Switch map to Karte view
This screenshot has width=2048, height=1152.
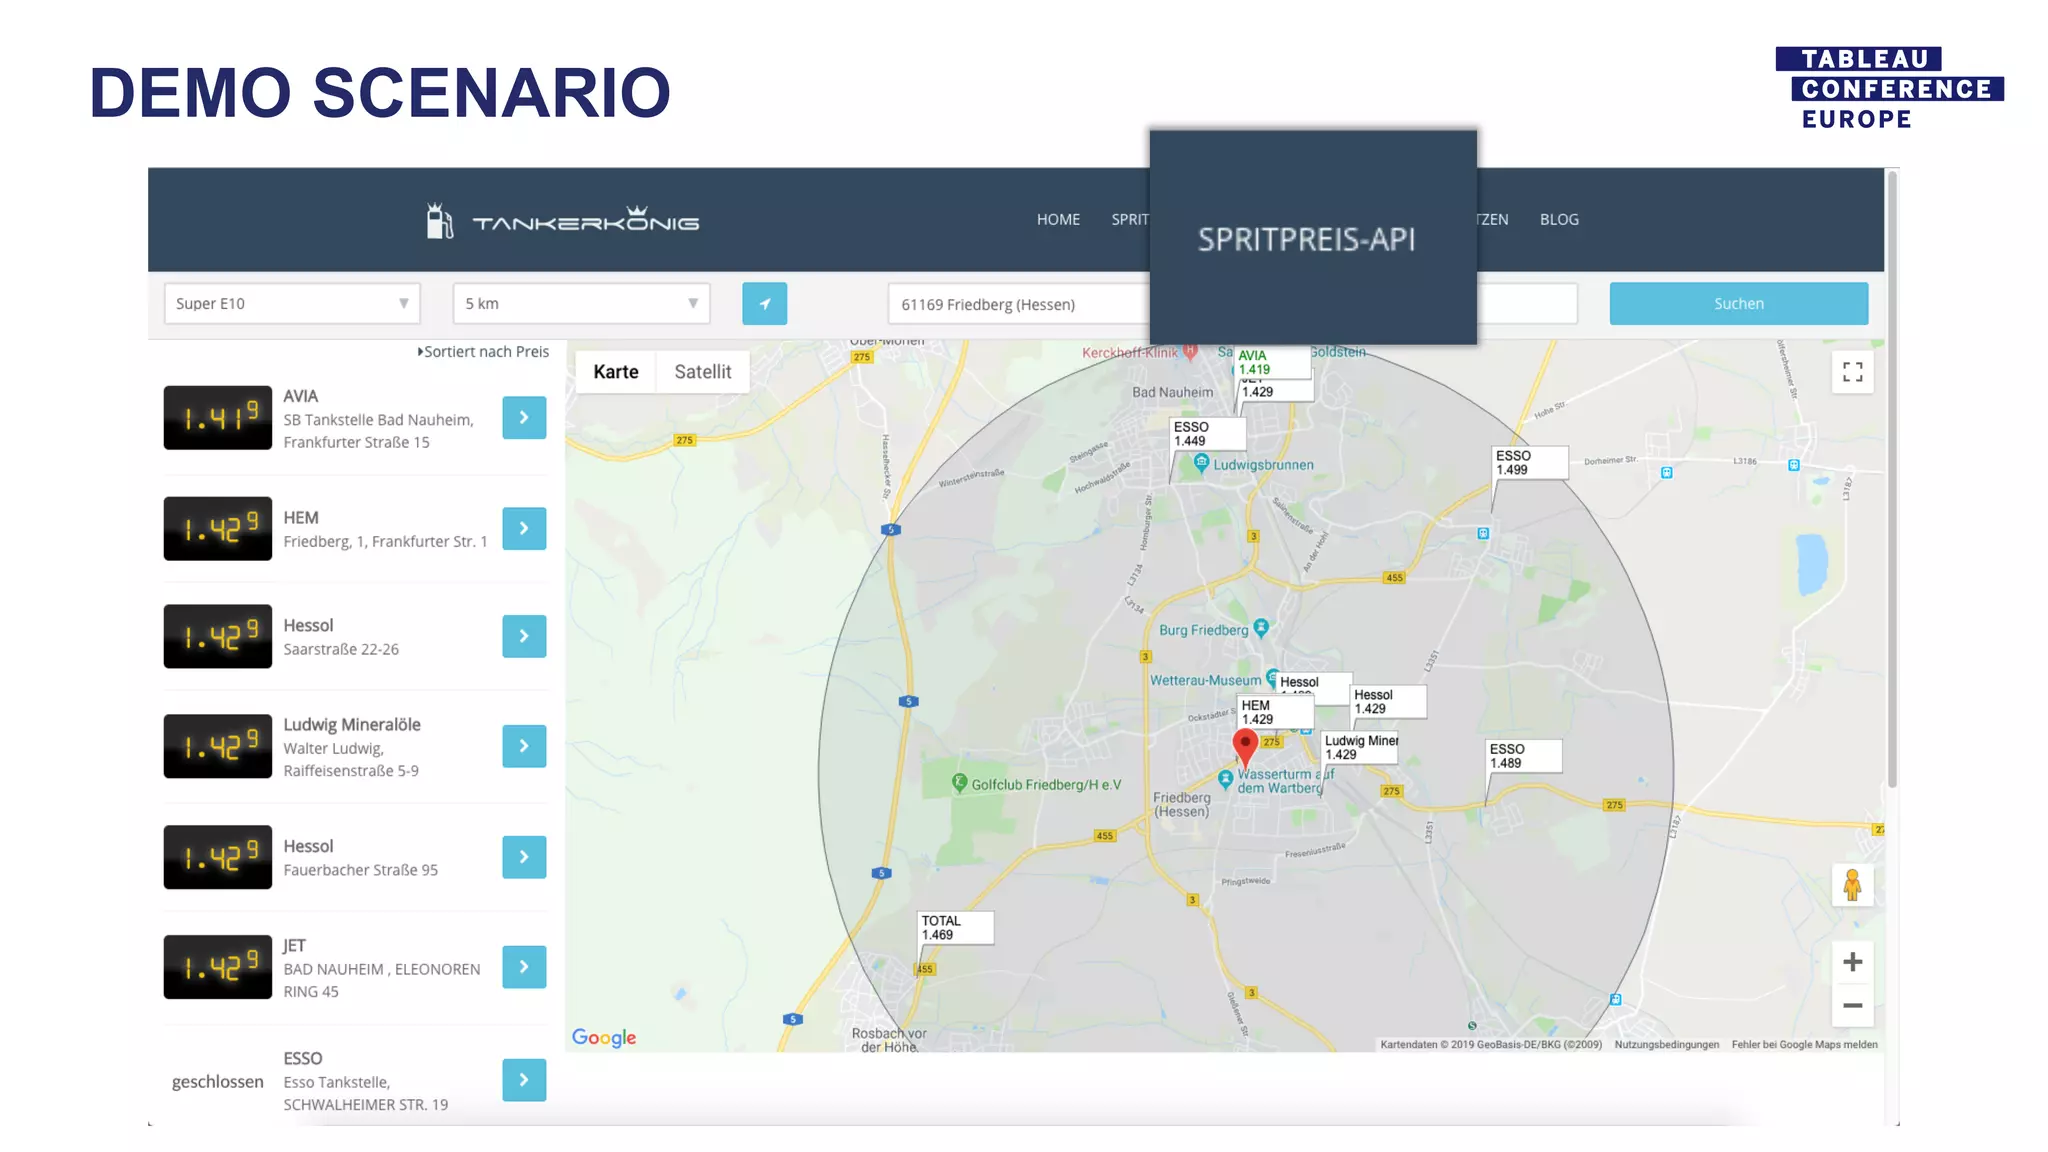615,372
